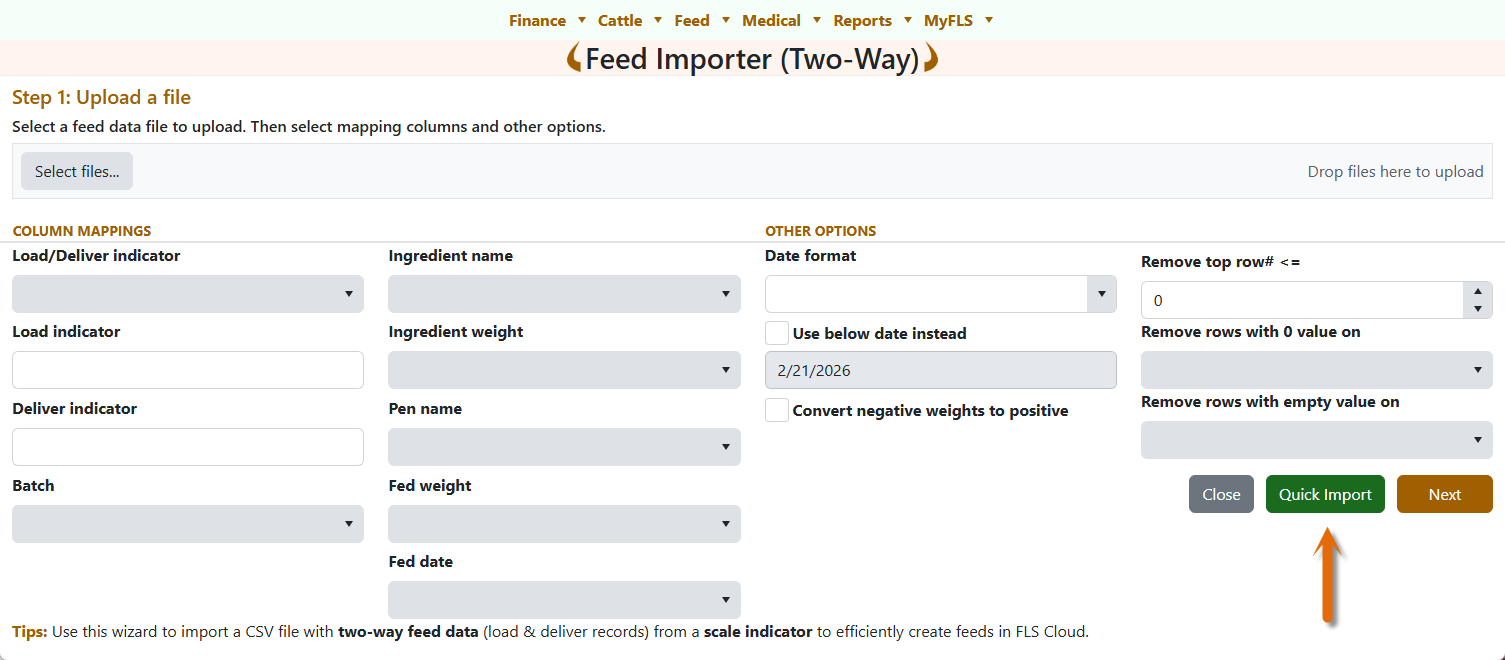Screen dimensions: 1505x660
Task: Click the Quick Import button
Action: click(1325, 494)
